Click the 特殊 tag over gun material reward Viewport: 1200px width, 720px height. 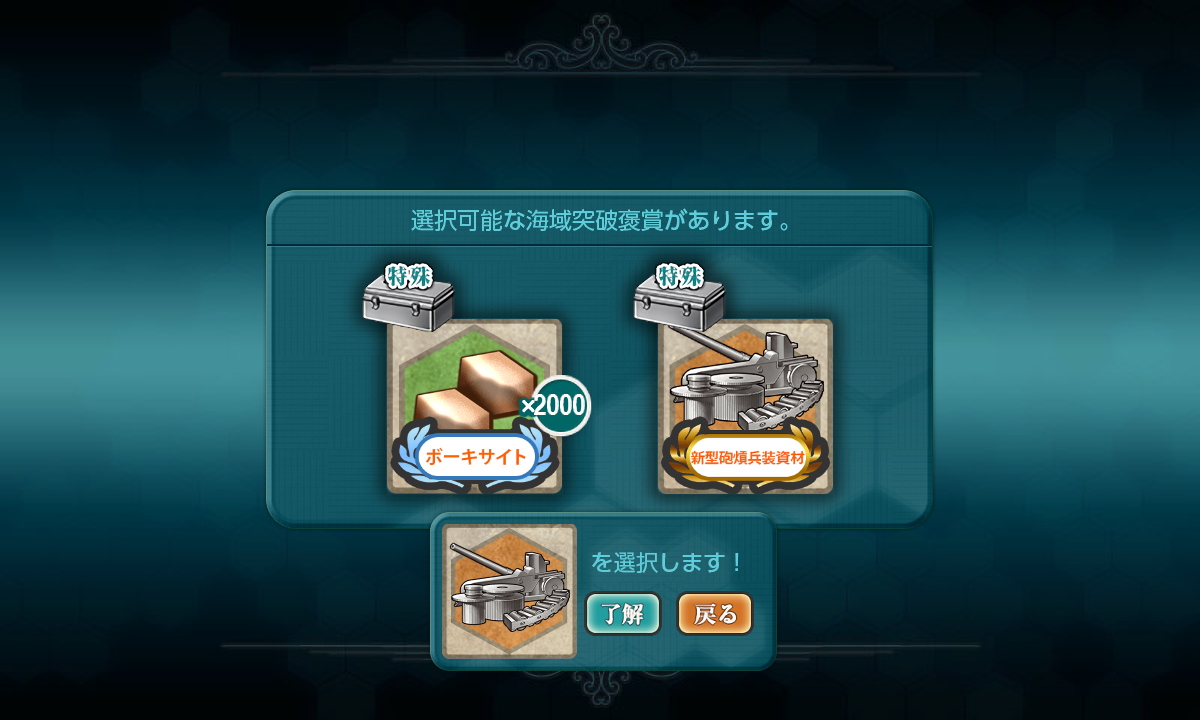pos(679,276)
